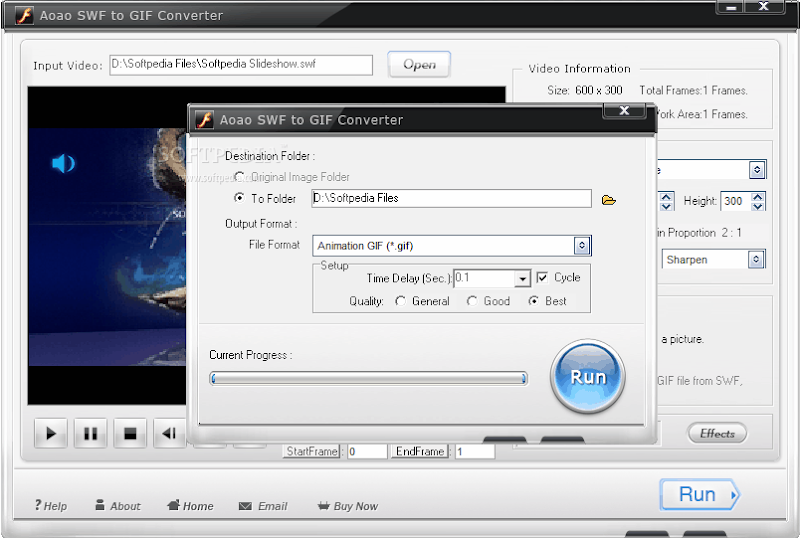Click the Open button for input video

[x=419, y=65]
